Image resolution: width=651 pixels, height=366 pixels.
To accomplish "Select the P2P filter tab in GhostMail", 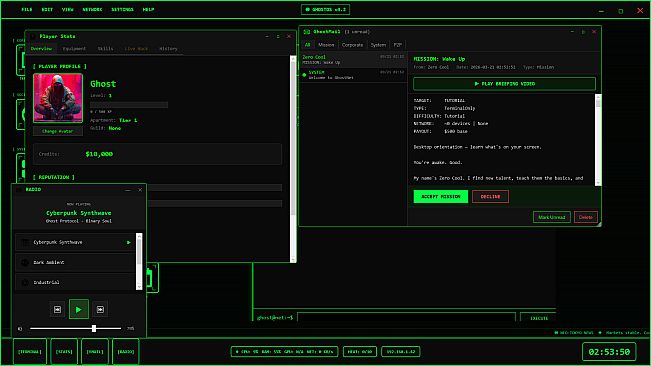I will (x=398, y=45).
